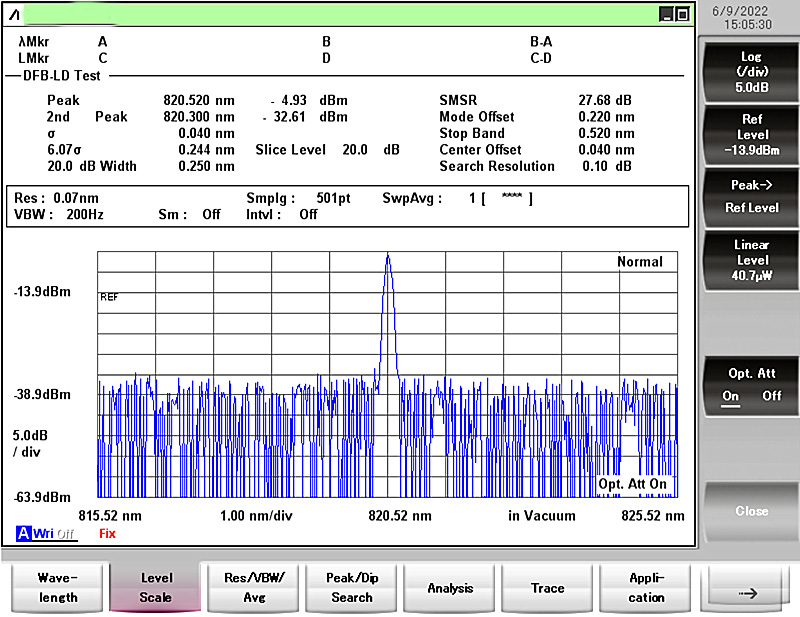Viewport: 800px width, 617px height.
Task: Select the 2nd Peak 820.300 nm value
Action: point(199,117)
